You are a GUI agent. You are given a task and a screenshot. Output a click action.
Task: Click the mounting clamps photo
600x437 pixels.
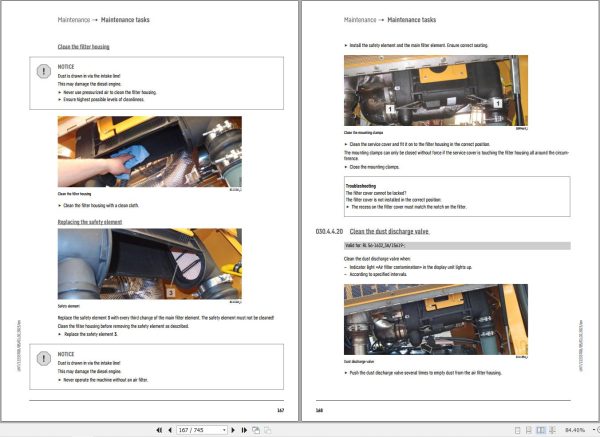pyautogui.click(x=436, y=91)
